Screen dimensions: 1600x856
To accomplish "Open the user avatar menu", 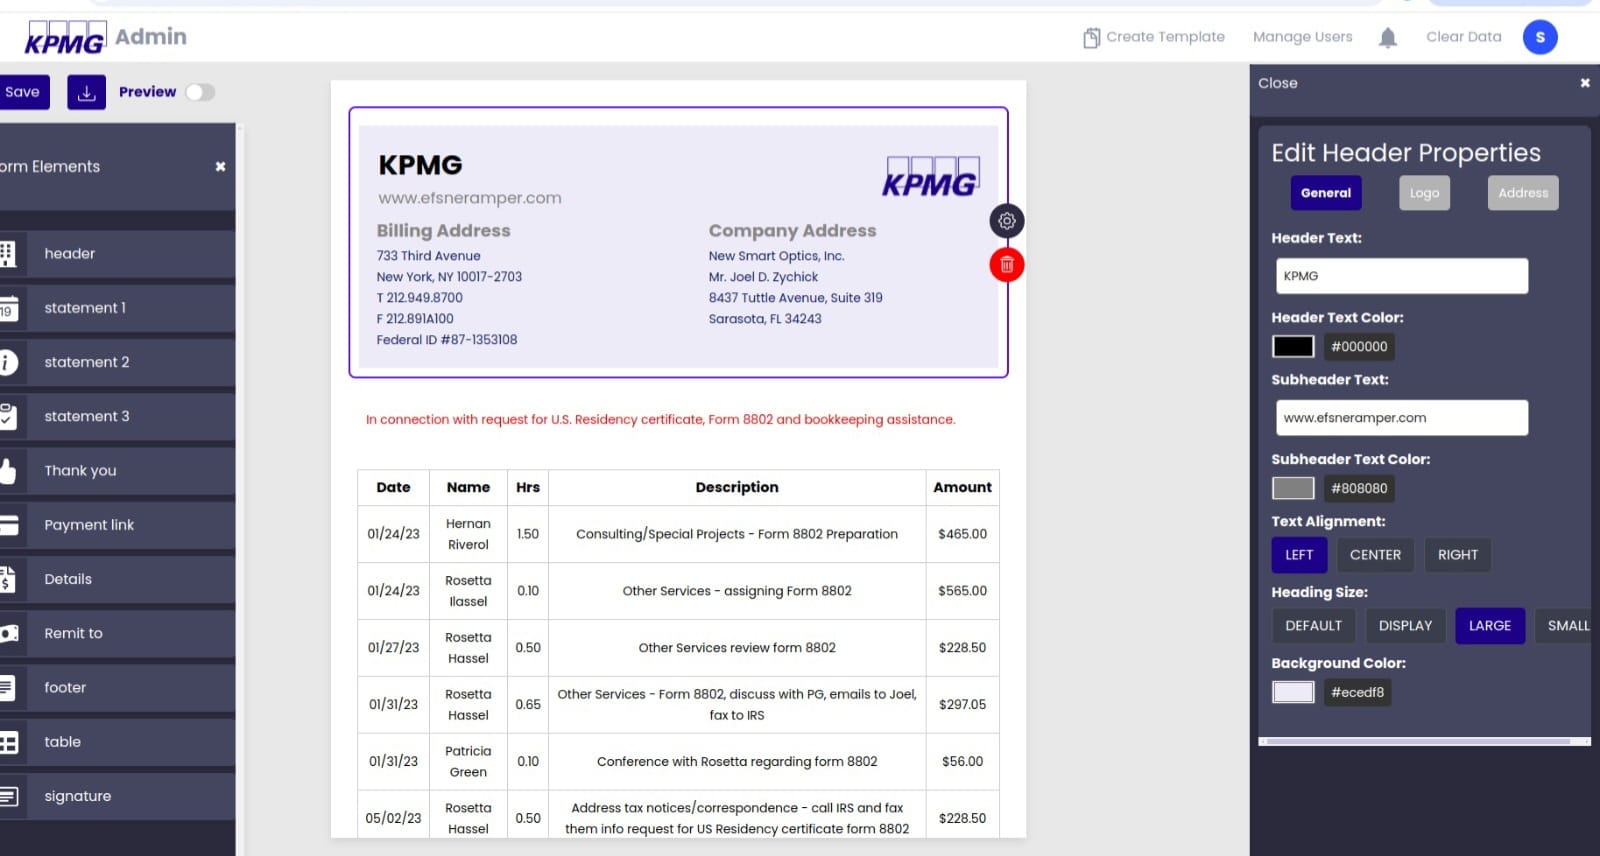I will pos(1539,37).
